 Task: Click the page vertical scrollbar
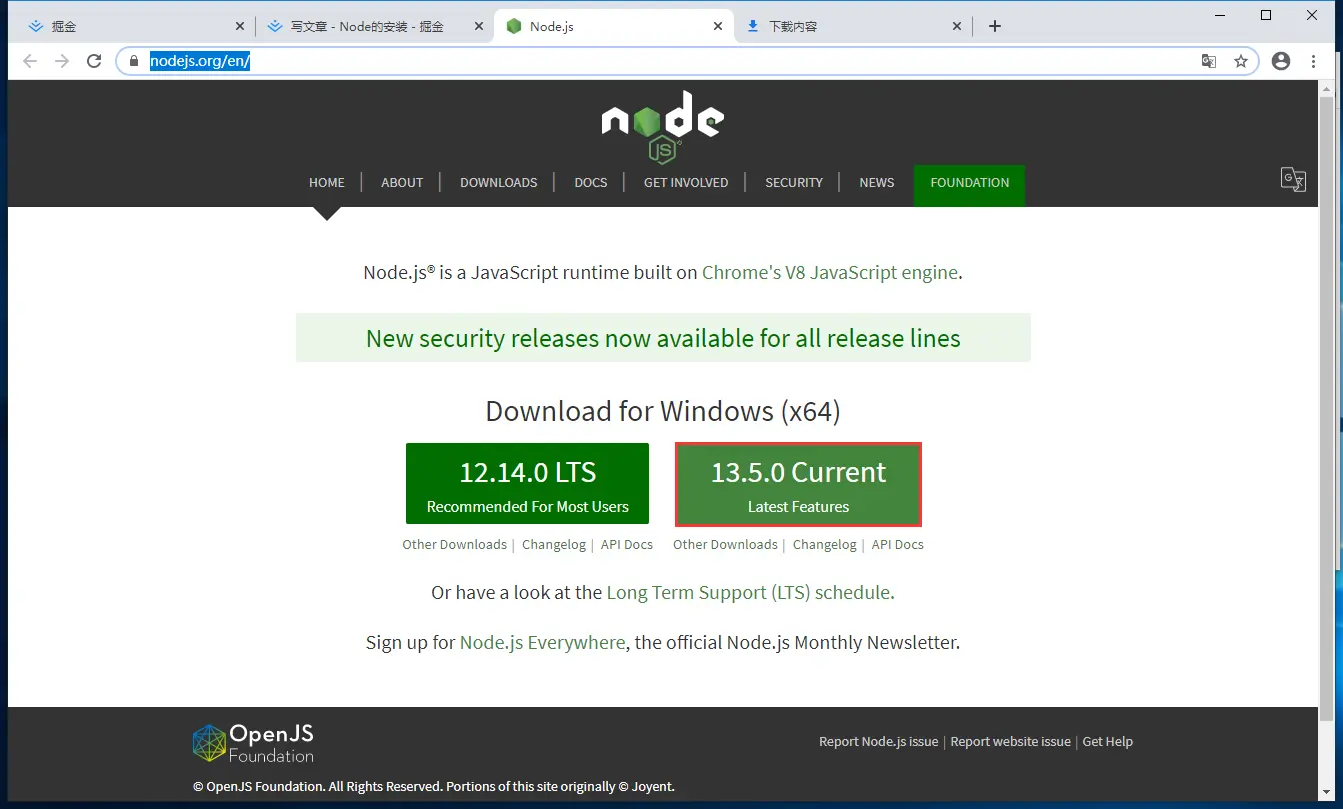[1327, 408]
